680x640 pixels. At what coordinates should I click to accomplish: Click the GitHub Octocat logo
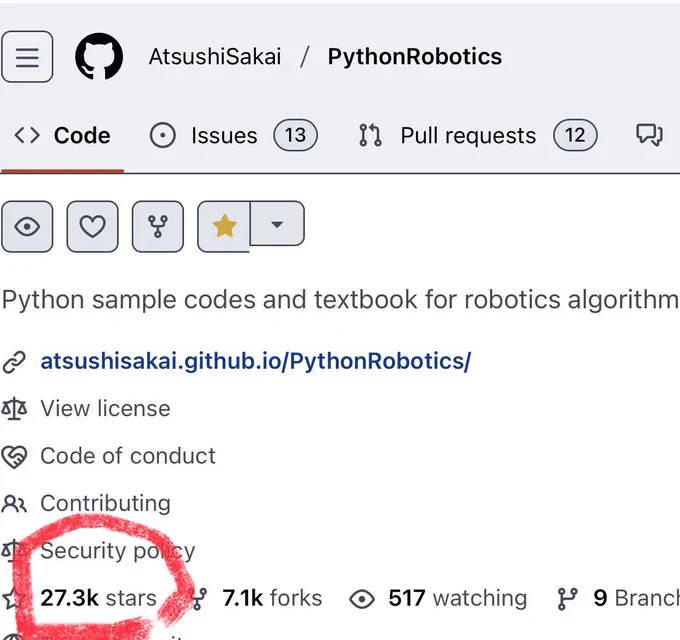(99, 57)
